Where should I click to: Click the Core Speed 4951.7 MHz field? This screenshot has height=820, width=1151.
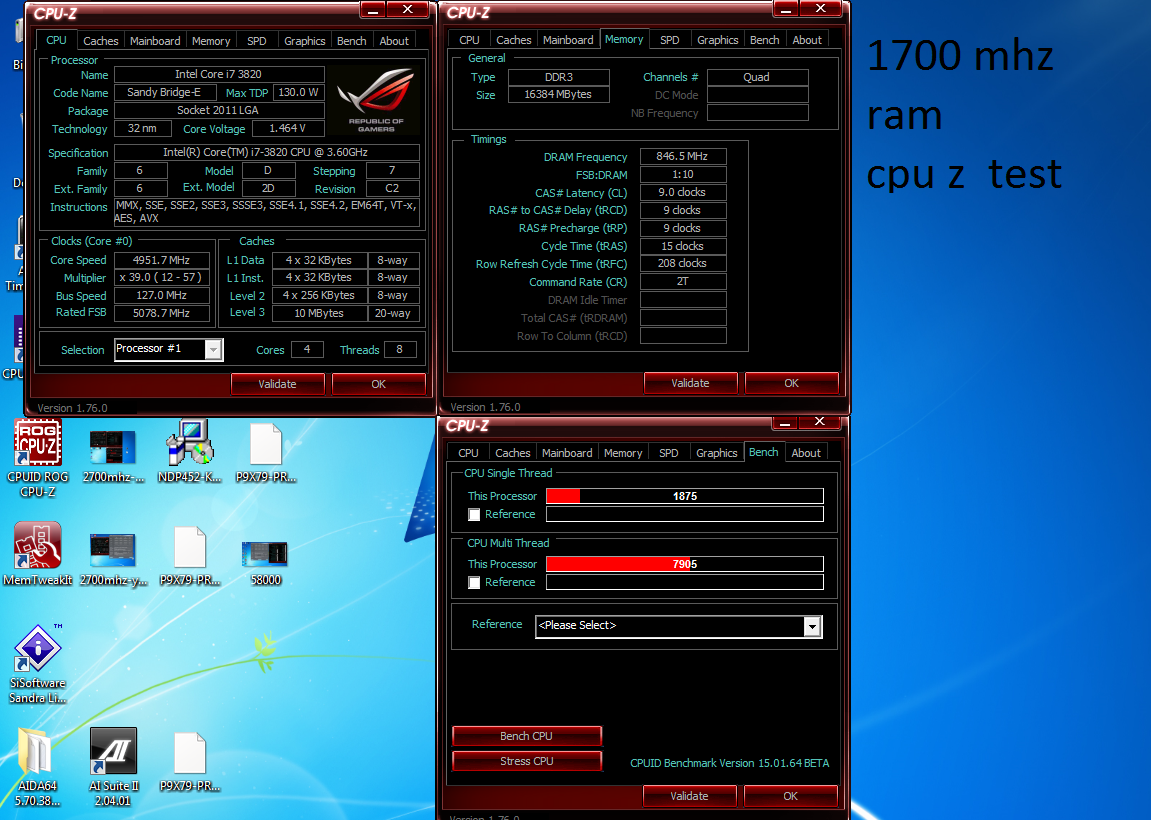161,261
